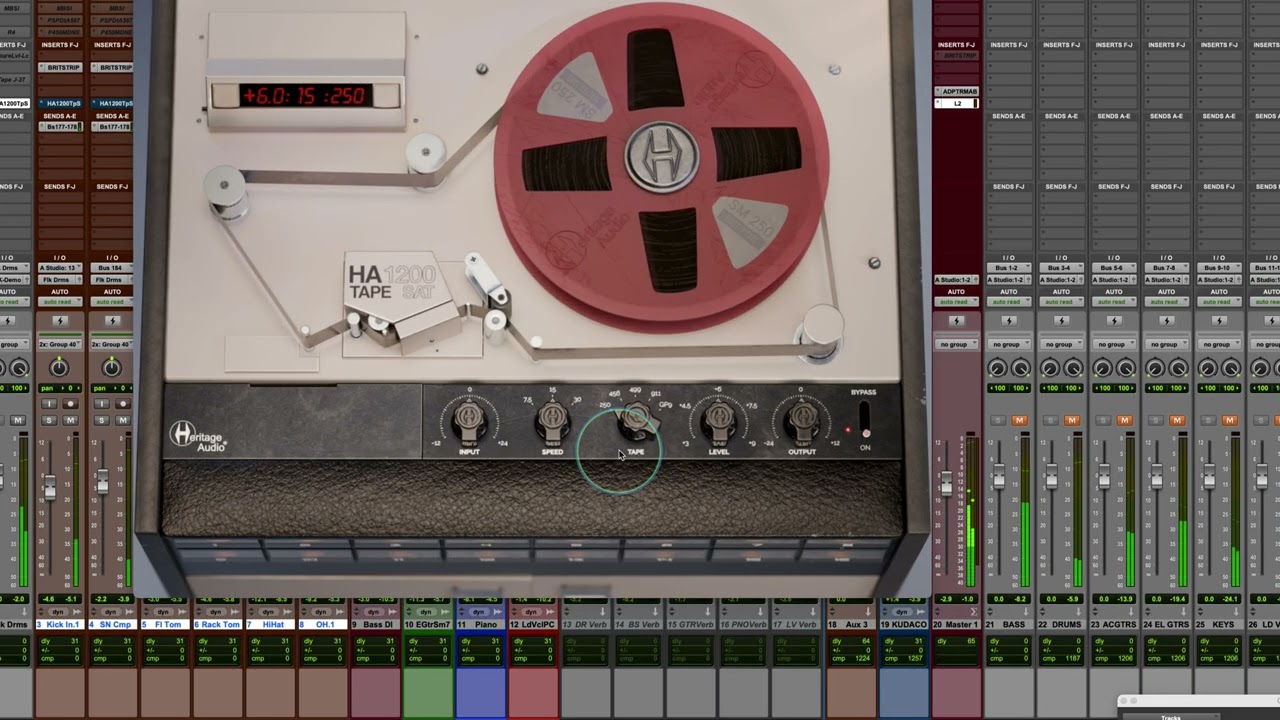Record-enable the Kick In.1 track
This screenshot has height=720, width=1280.
(70, 404)
